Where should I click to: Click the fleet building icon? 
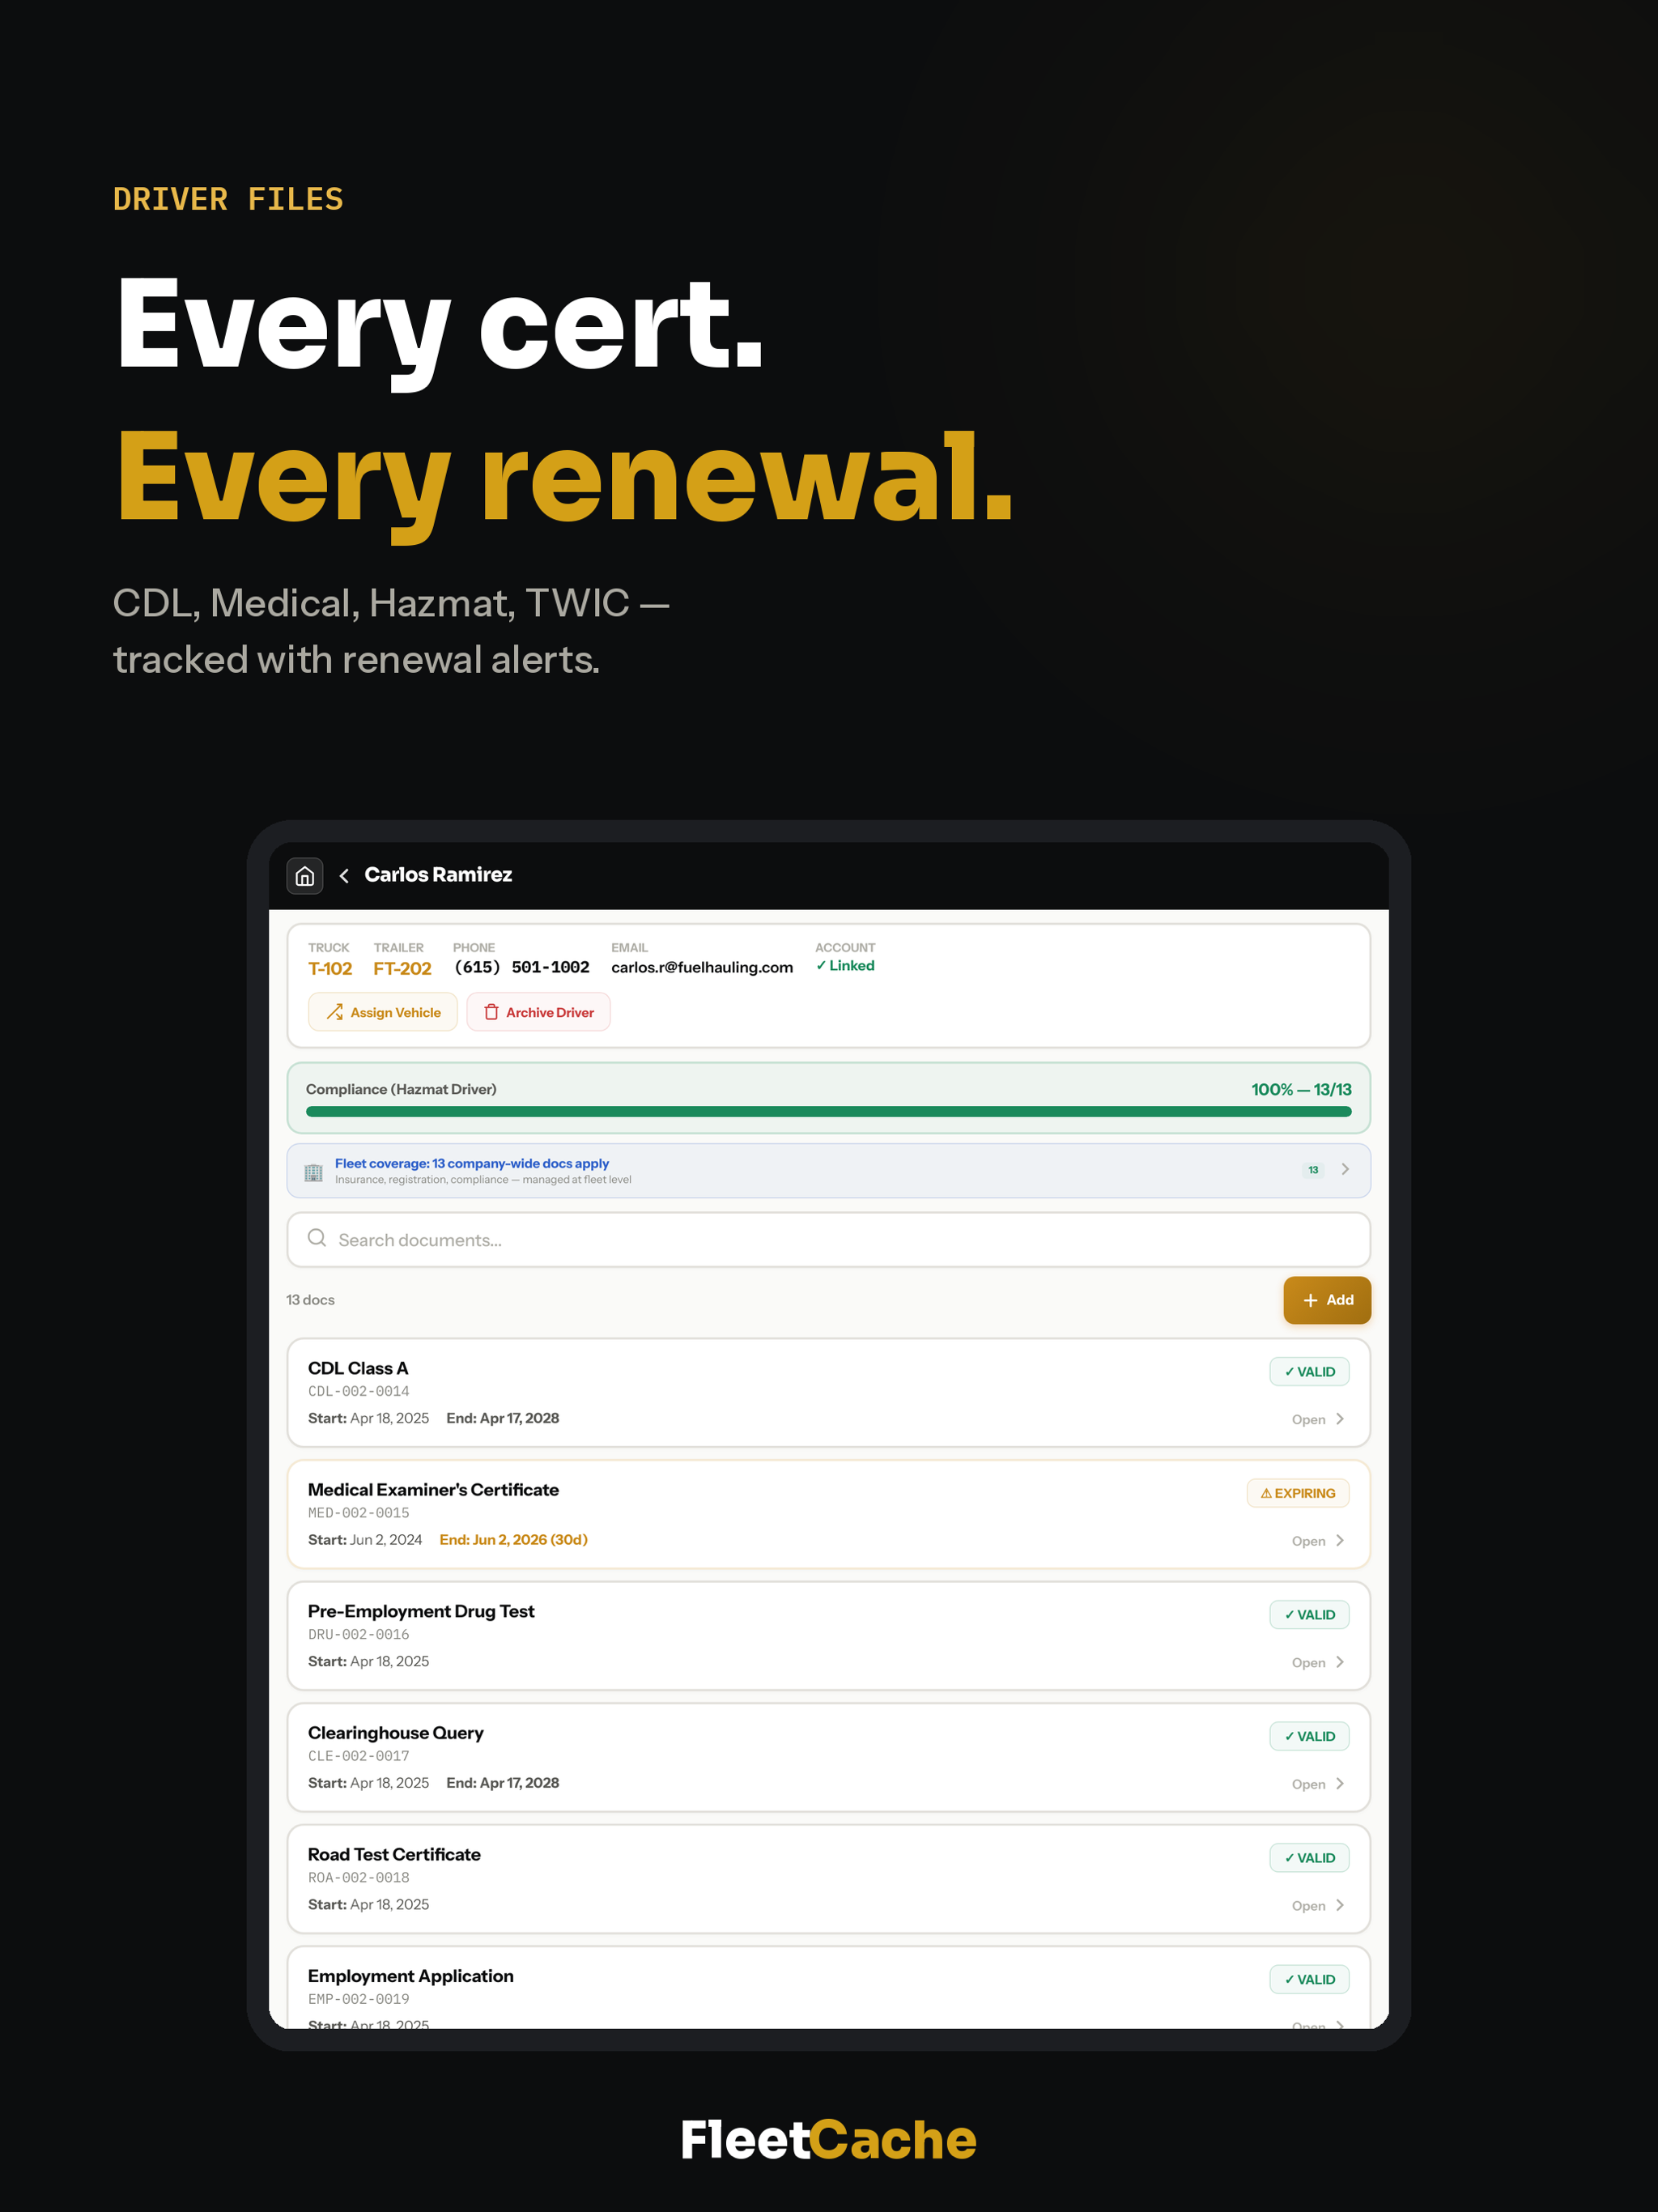[x=313, y=1172]
